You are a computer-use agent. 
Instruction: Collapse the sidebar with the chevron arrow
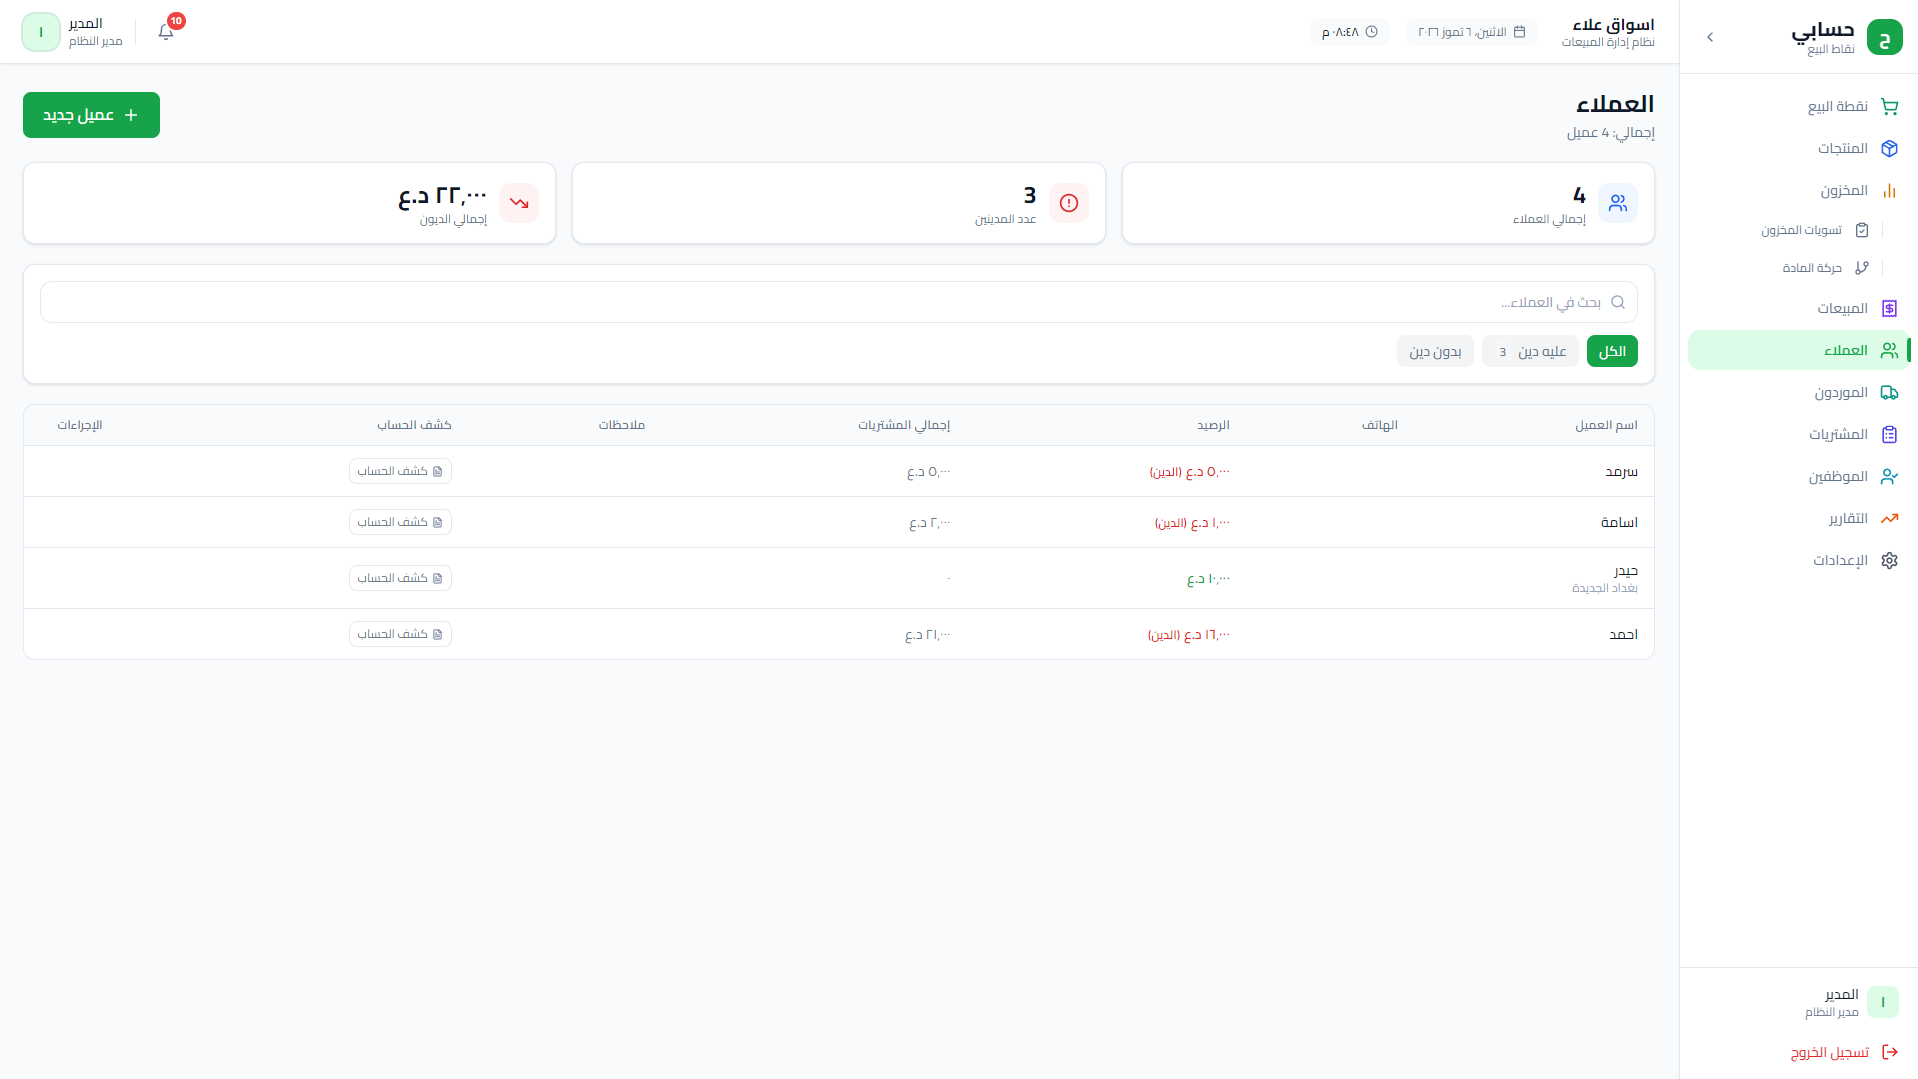tap(1710, 37)
